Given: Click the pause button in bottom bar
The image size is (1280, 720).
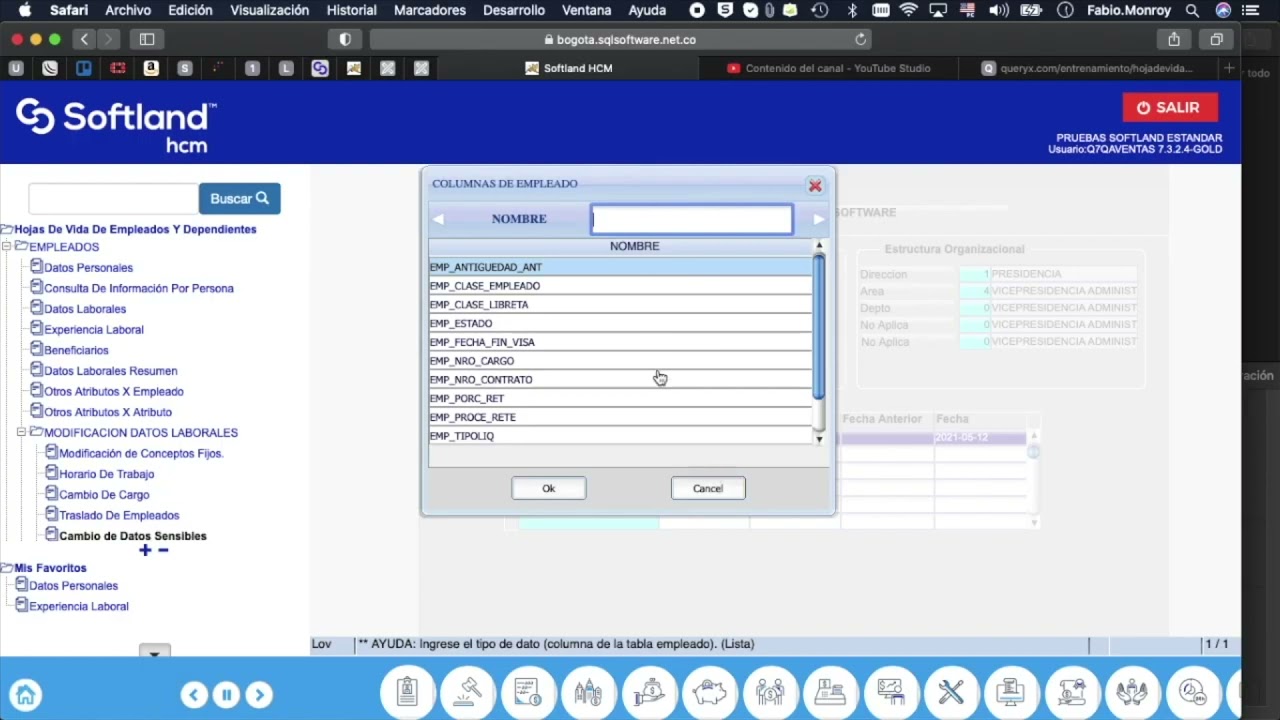Looking at the screenshot, I should [226, 694].
